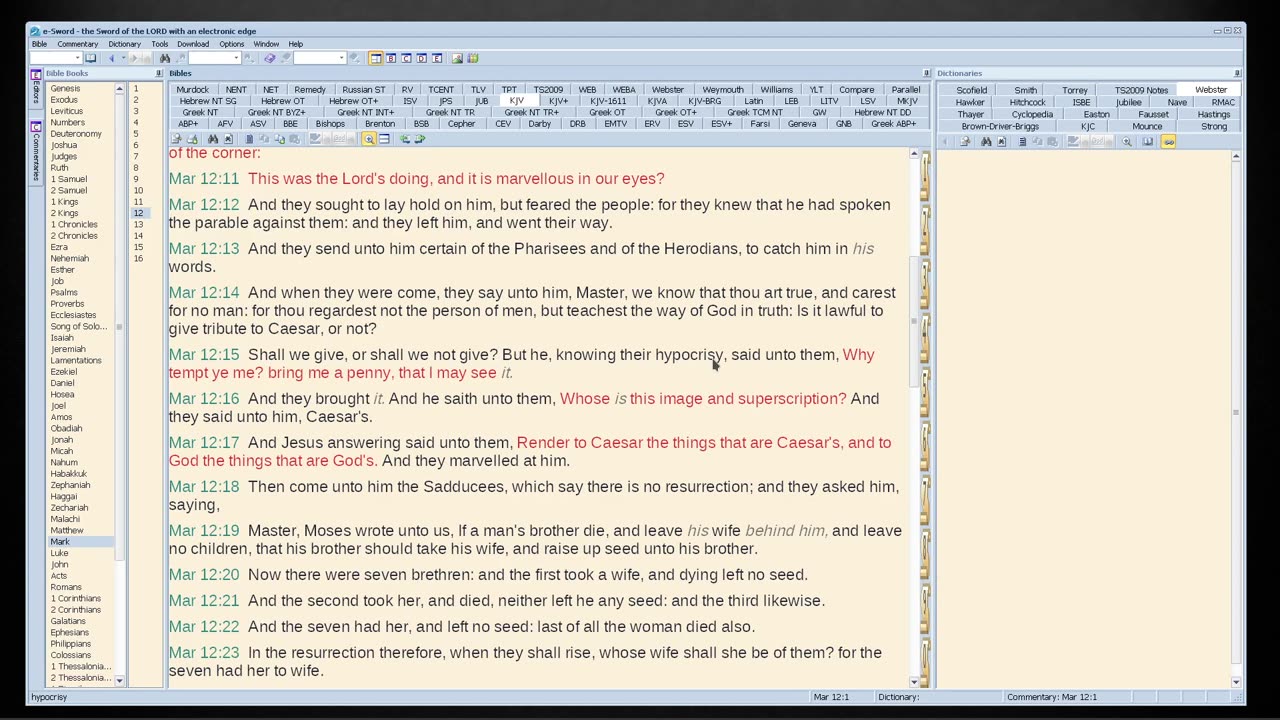Open the Bible menu
The height and width of the screenshot is (720, 1280).
39,44
